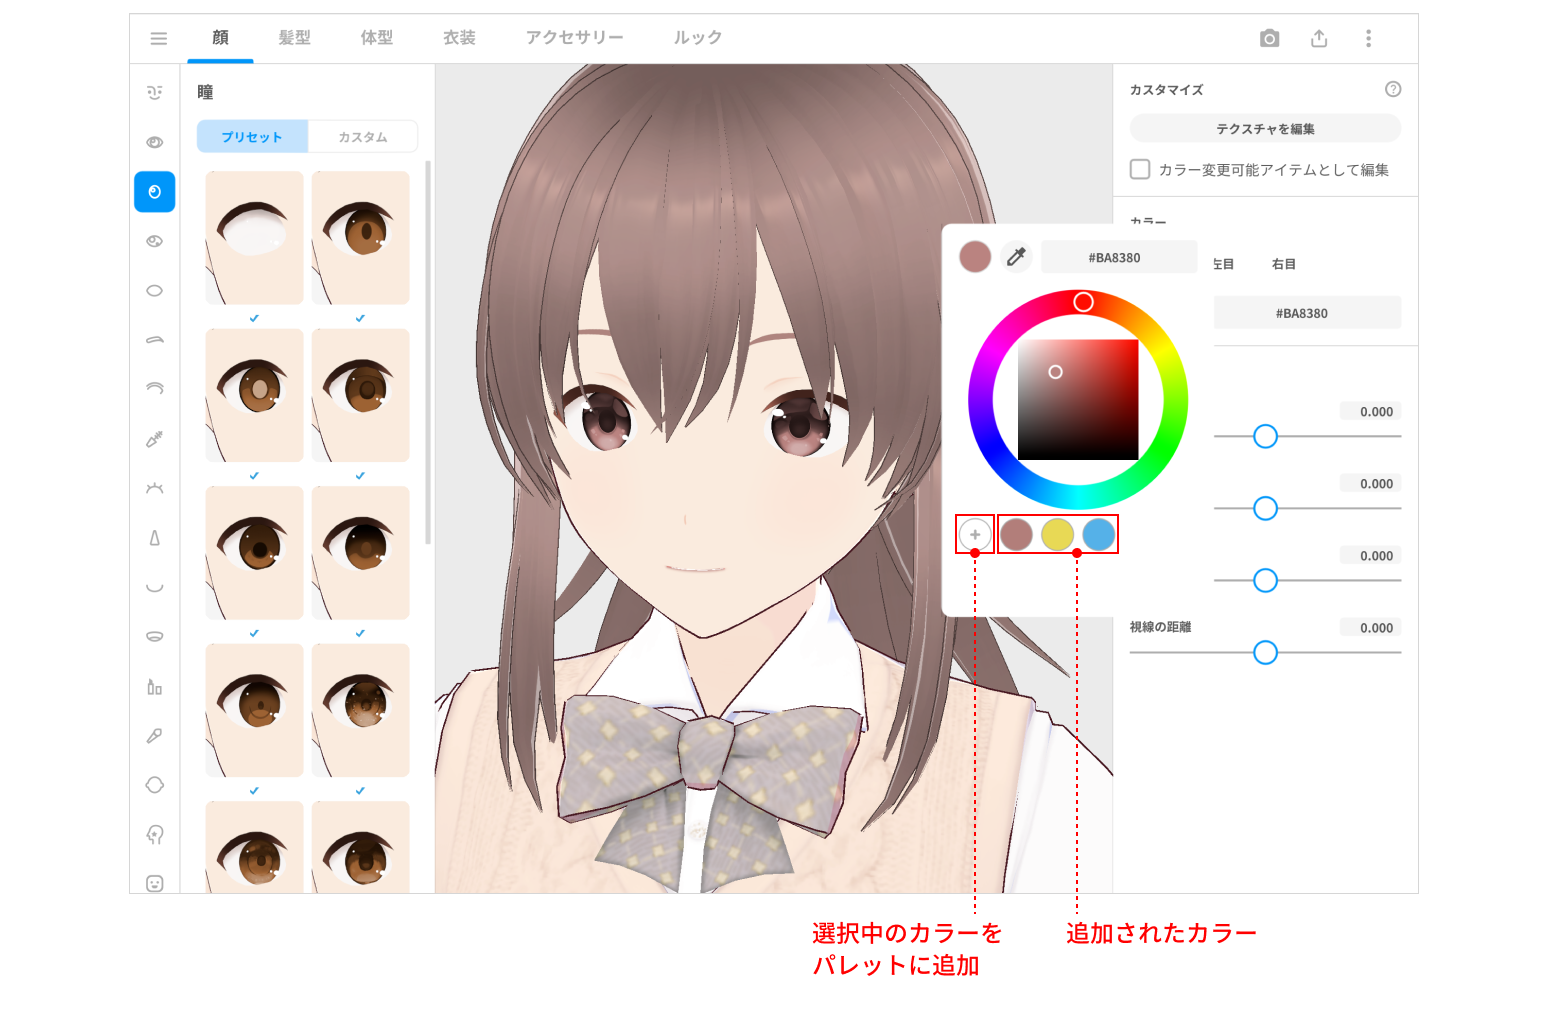Click the camera screenshot icon in the toolbar

click(x=1269, y=38)
